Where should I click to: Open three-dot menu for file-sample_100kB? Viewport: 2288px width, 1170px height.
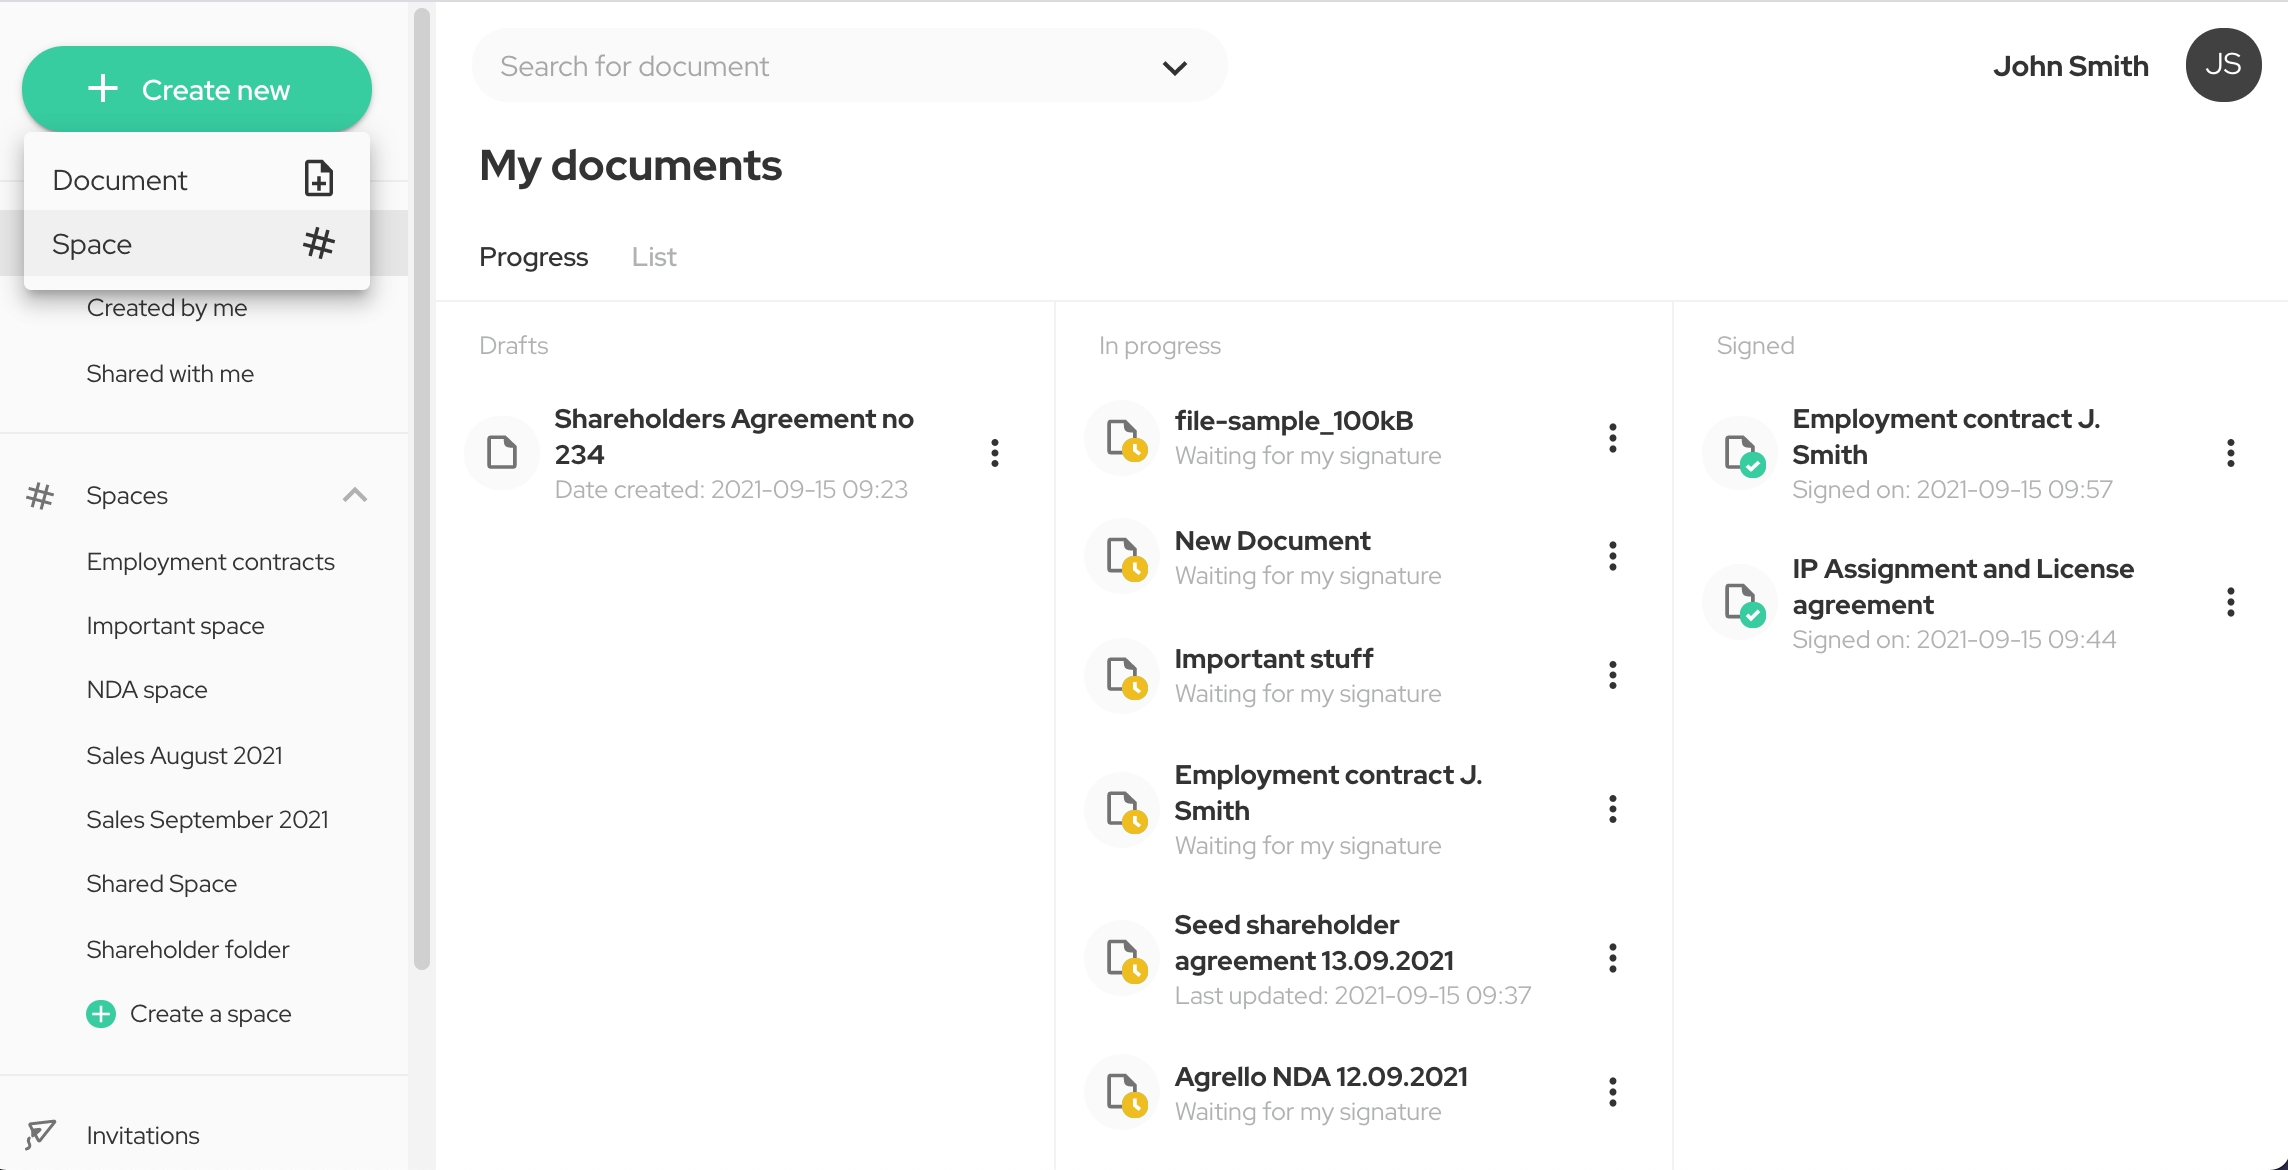[x=1612, y=438]
